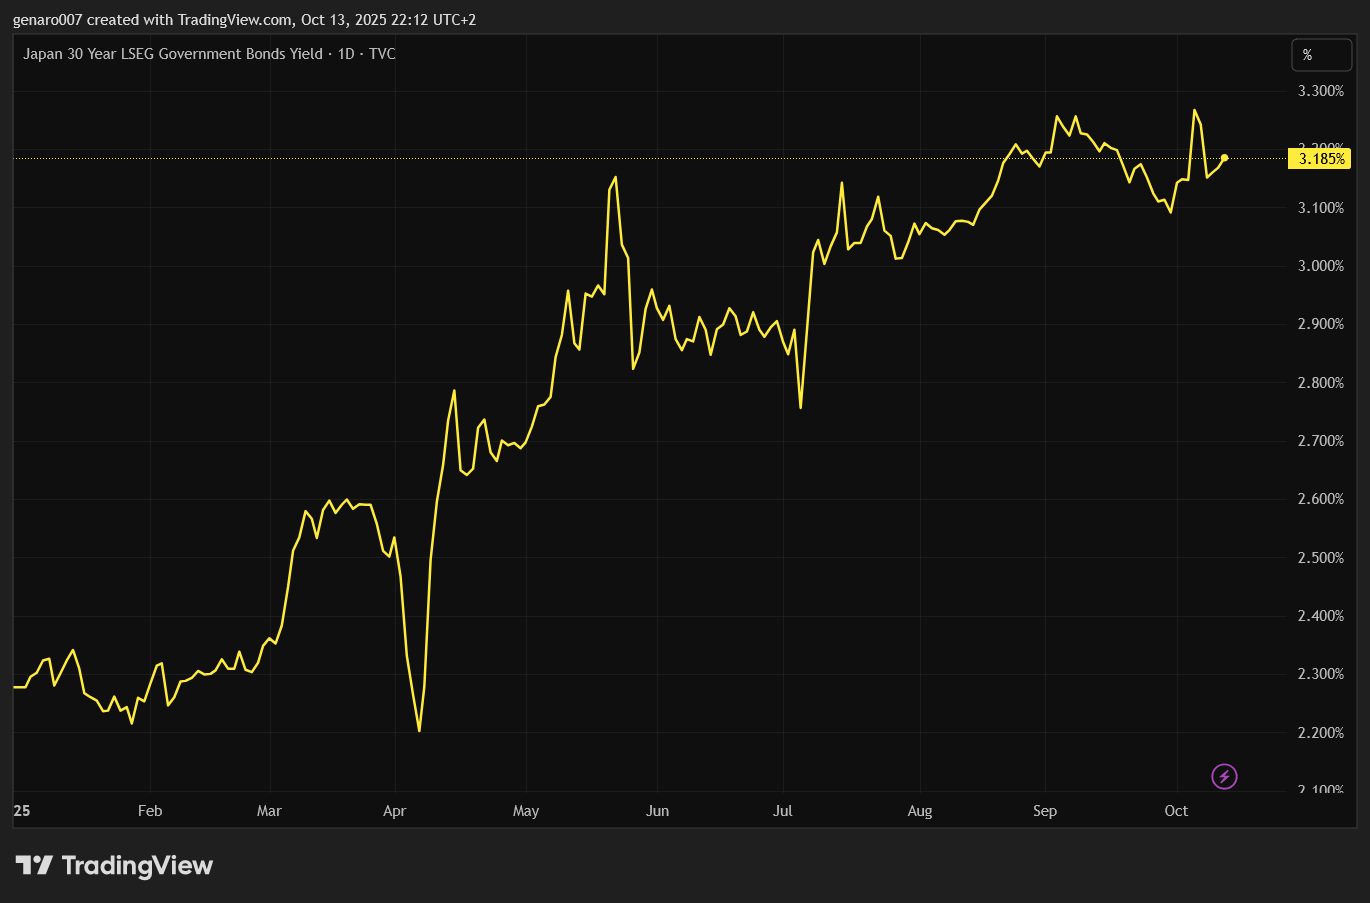This screenshot has height=903, width=1370.
Task: Click the '25' year label on time axis
Action: 22,811
